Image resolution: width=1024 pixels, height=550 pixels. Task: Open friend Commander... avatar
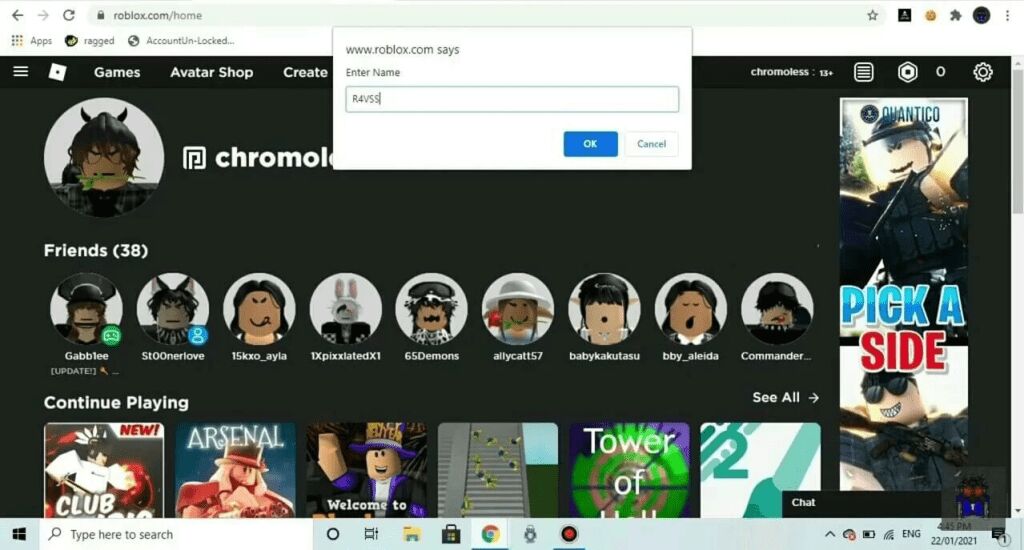[x=777, y=308]
